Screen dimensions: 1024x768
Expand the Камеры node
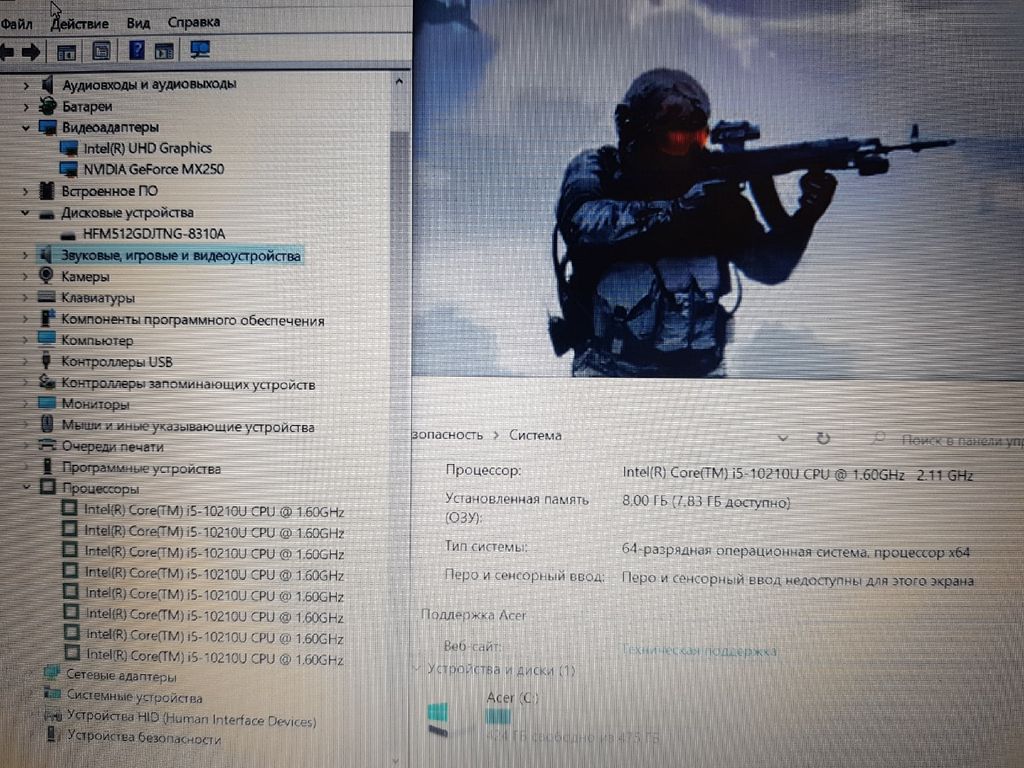(25, 277)
